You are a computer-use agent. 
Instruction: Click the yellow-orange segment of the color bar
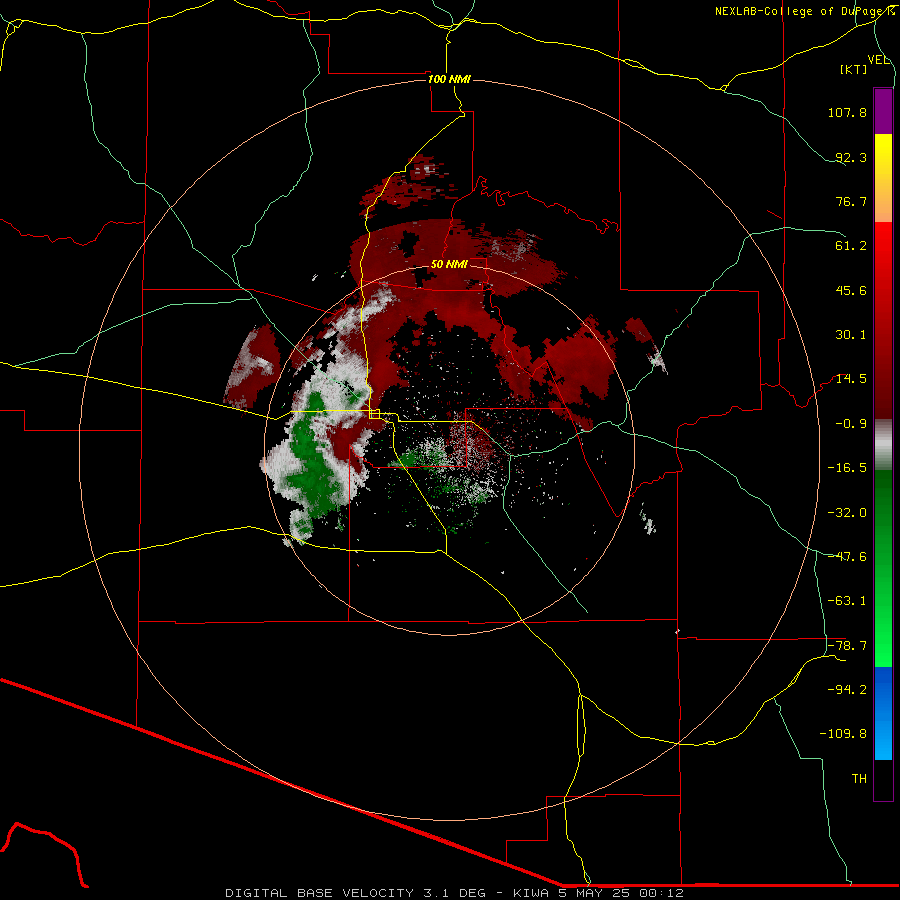(x=883, y=178)
